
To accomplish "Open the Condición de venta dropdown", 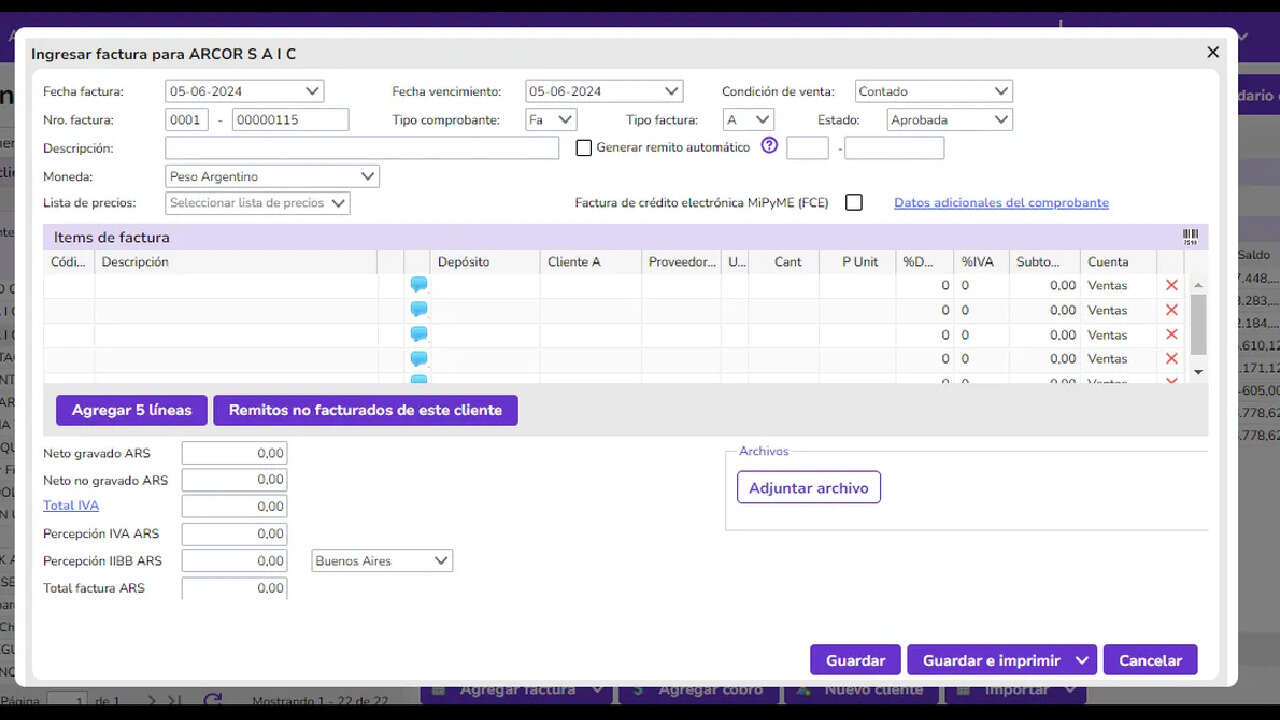I will tap(933, 92).
